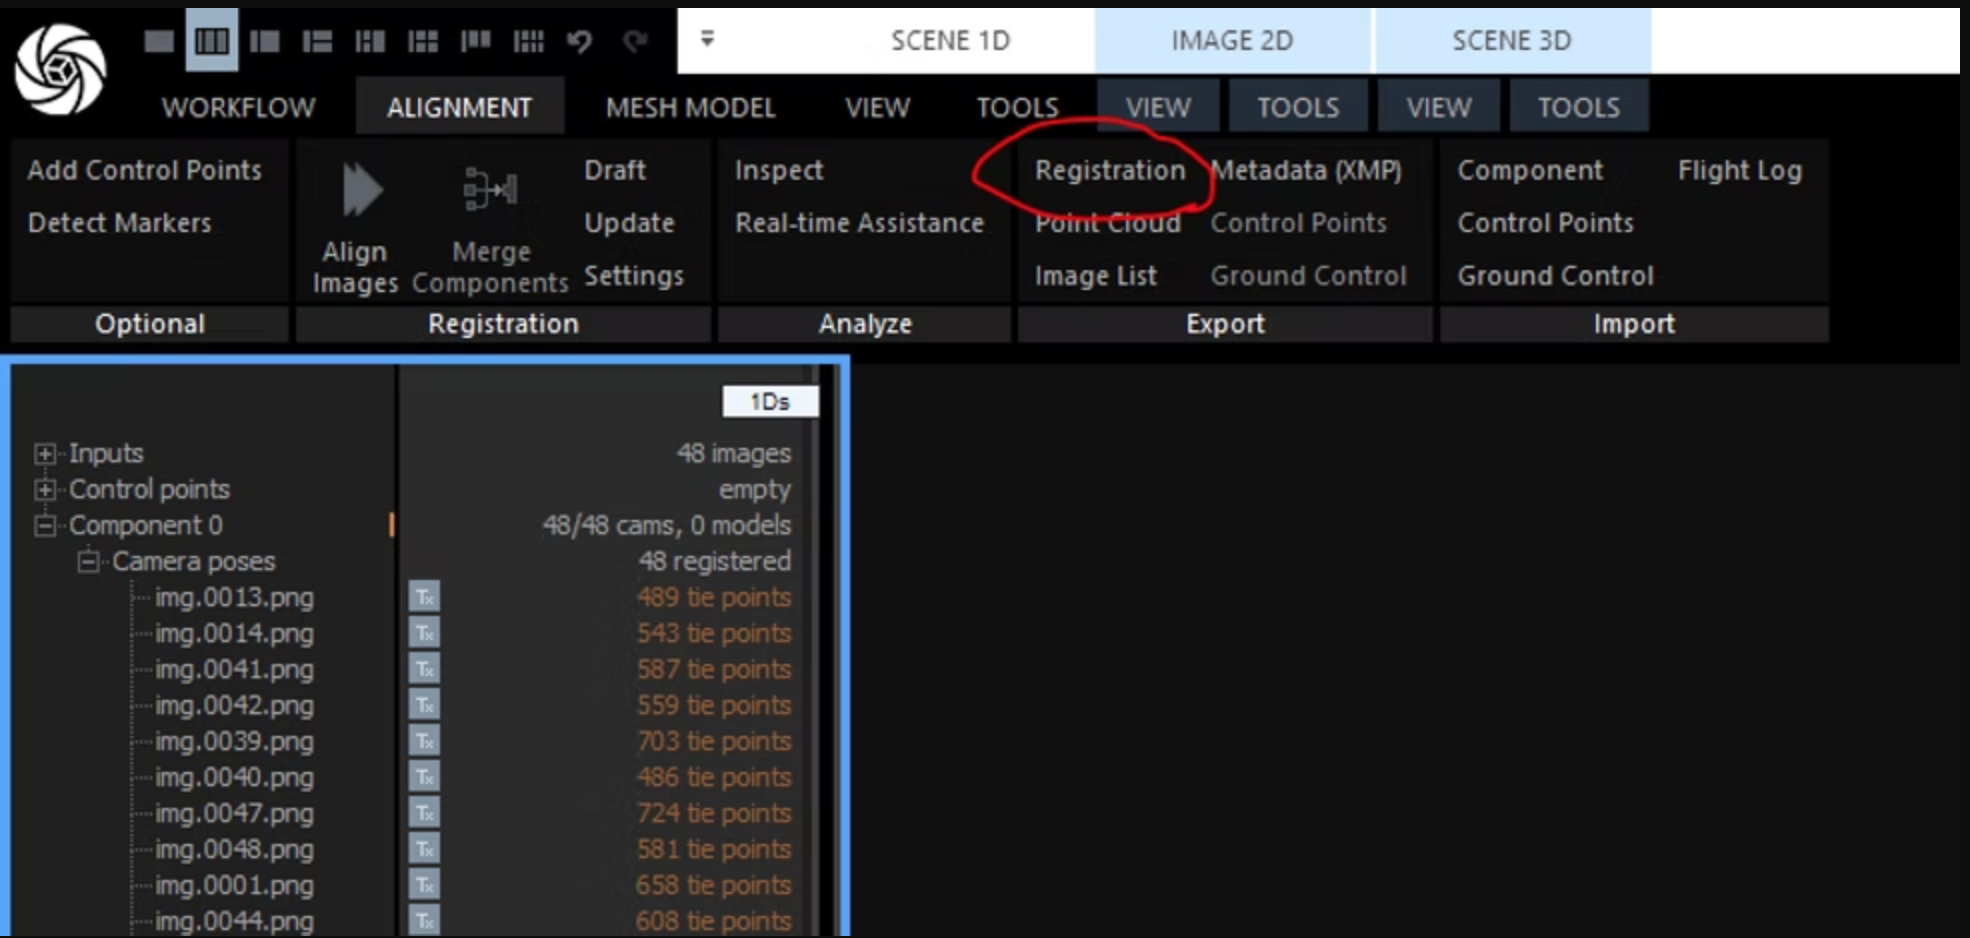Select img.0041.png in the tree

(234, 670)
